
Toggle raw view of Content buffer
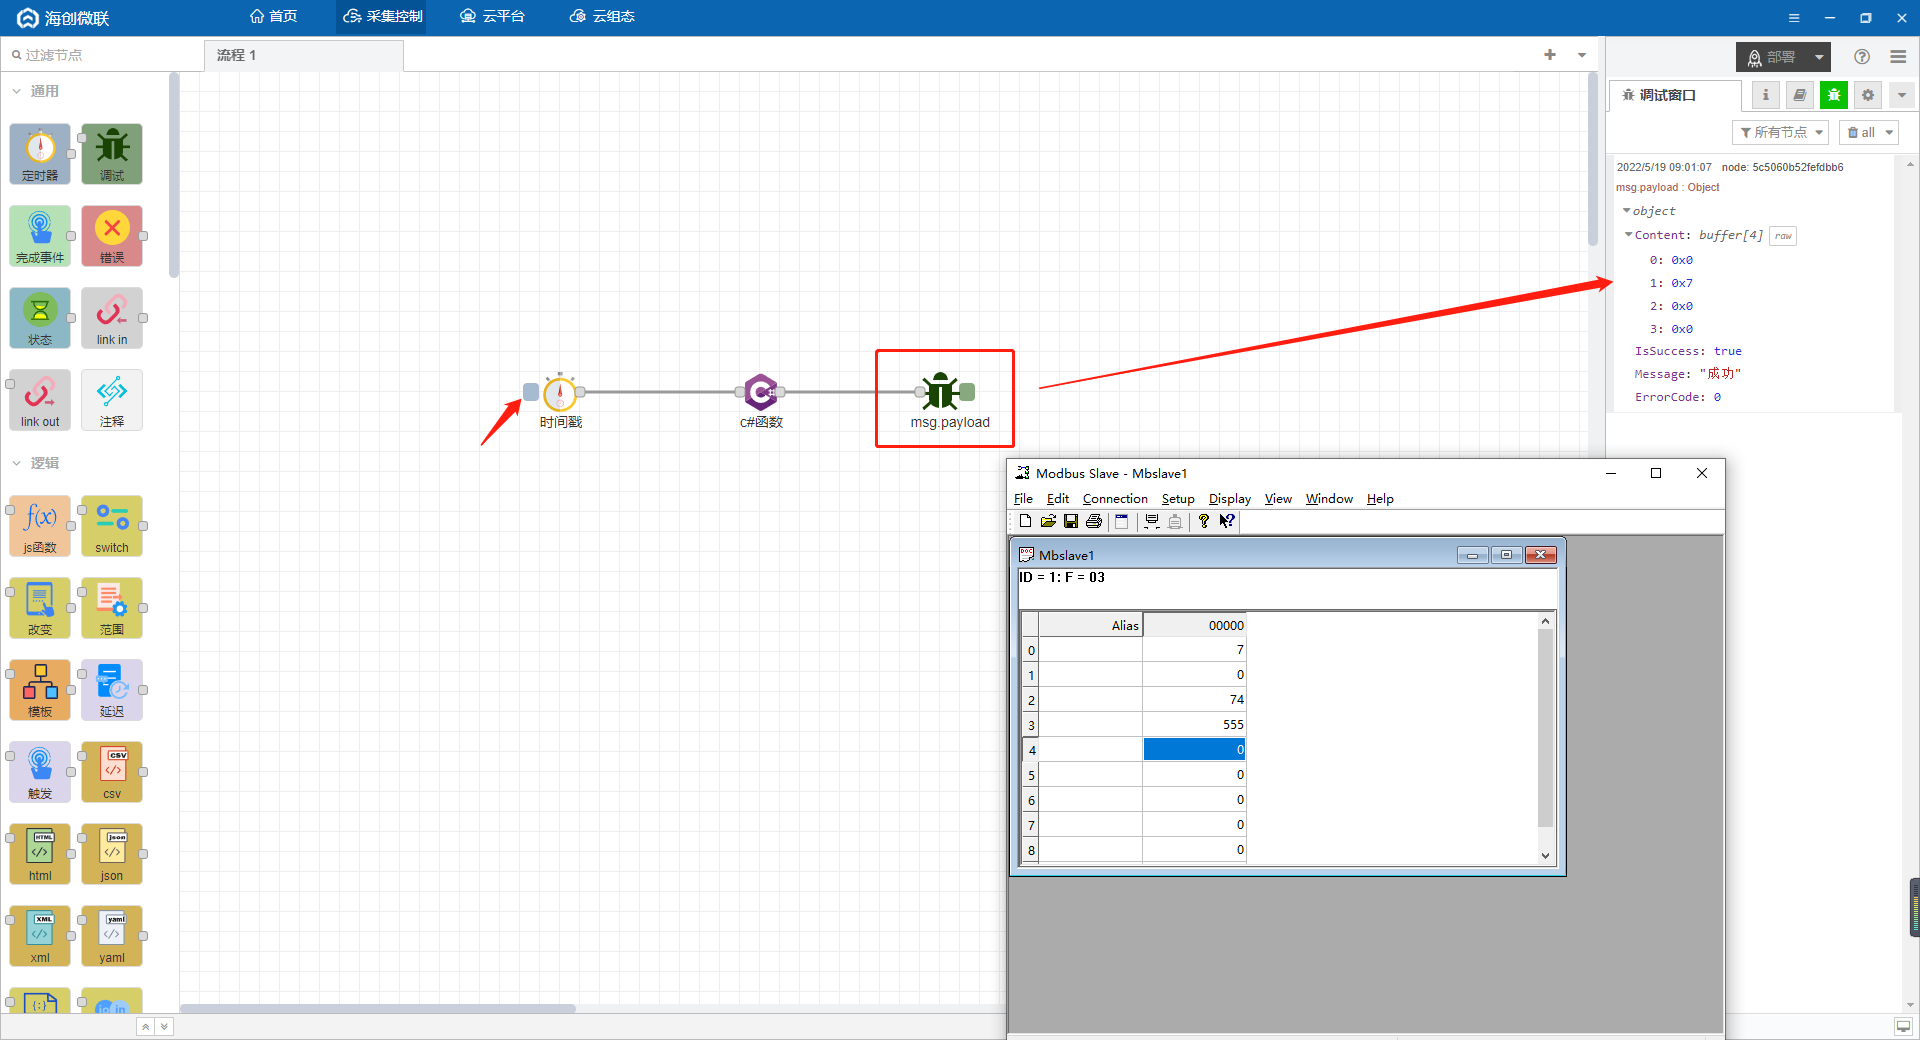point(1783,236)
